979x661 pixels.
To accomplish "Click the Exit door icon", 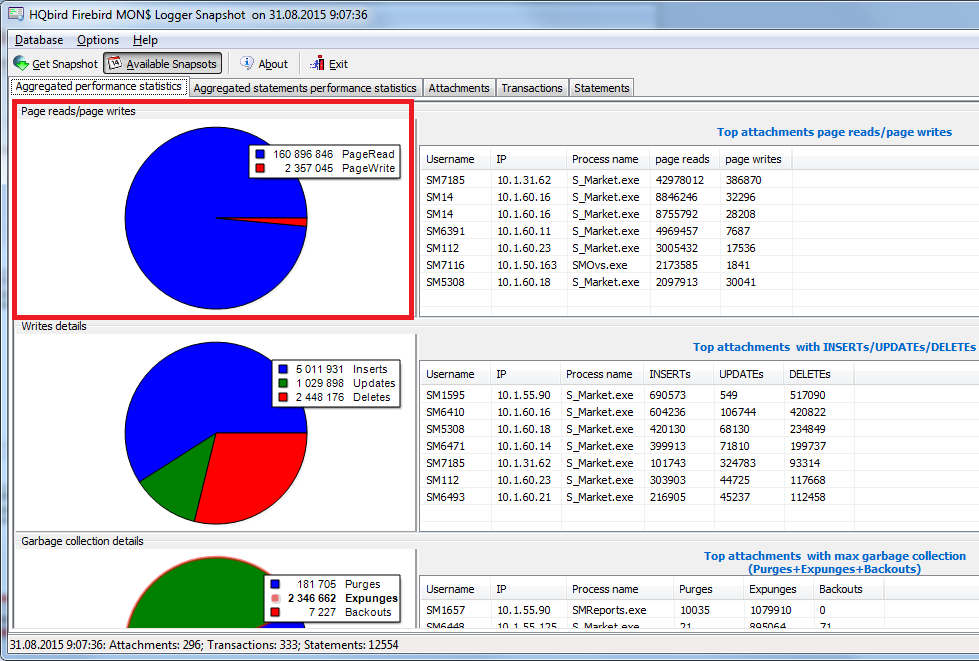I will (317, 63).
